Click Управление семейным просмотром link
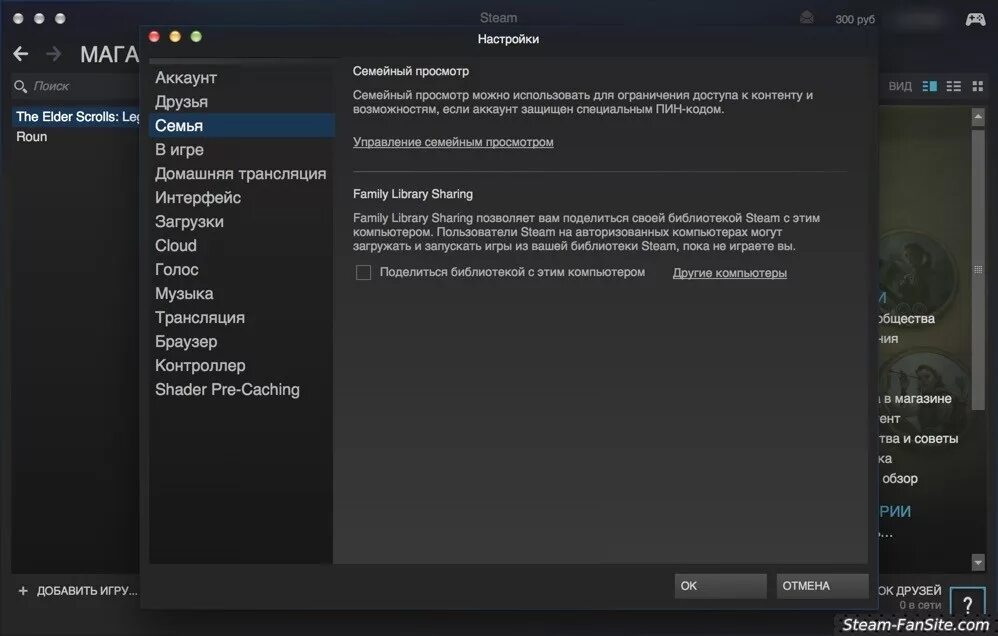Image resolution: width=998 pixels, height=636 pixels. pyautogui.click(x=453, y=142)
